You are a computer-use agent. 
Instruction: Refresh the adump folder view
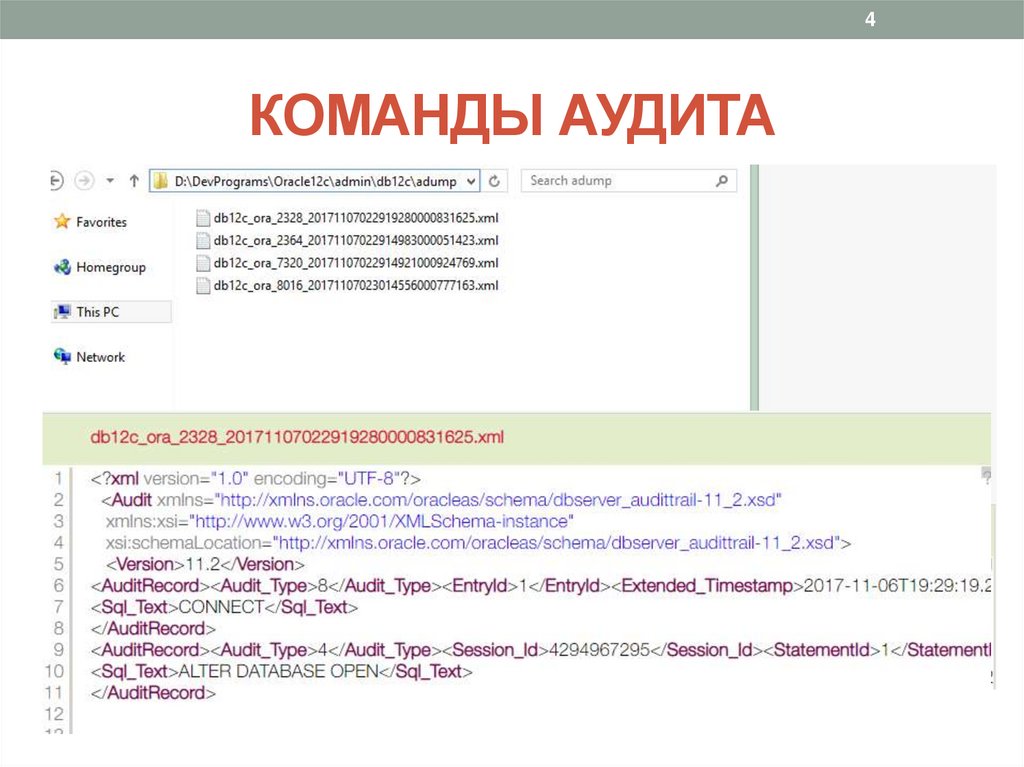pos(491,181)
